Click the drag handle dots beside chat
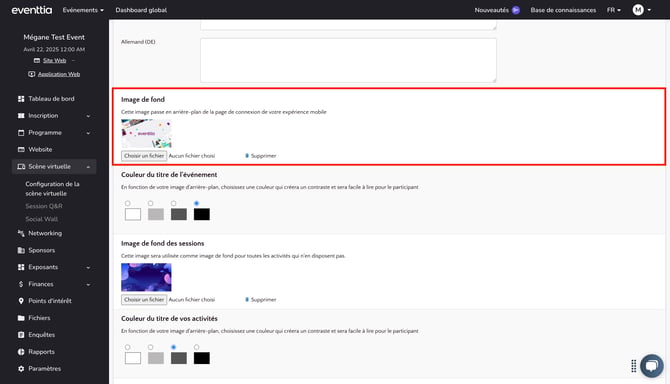This screenshot has width=670, height=384. (x=633, y=366)
